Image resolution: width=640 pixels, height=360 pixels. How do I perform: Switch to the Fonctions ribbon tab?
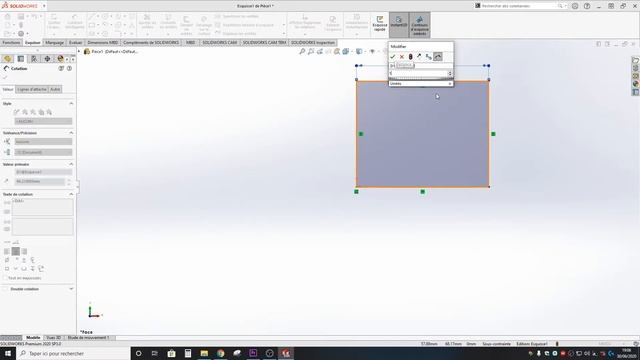pos(11,42)
